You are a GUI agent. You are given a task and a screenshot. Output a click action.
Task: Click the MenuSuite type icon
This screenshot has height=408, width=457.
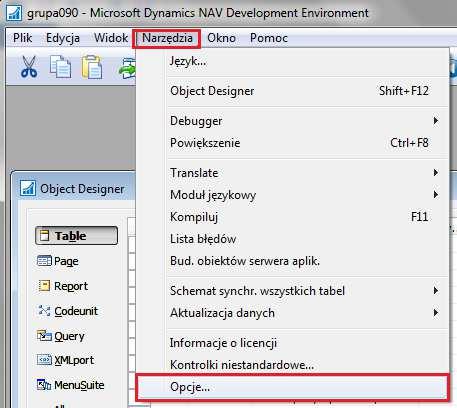44,385
